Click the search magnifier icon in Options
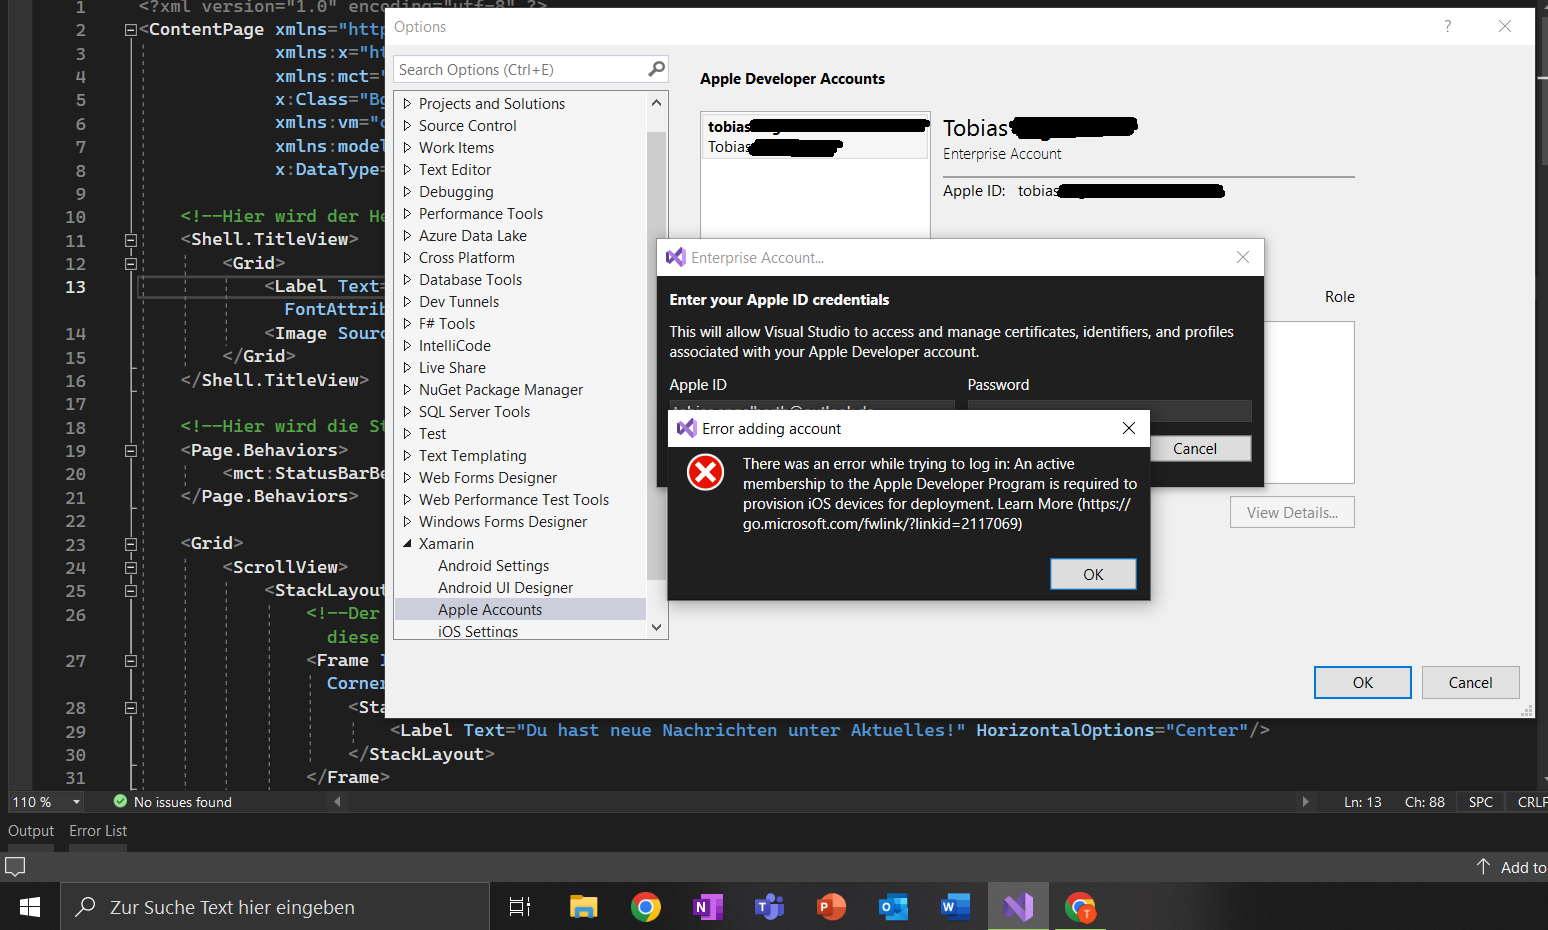The image size is (1548, 930). coord(656,69)
